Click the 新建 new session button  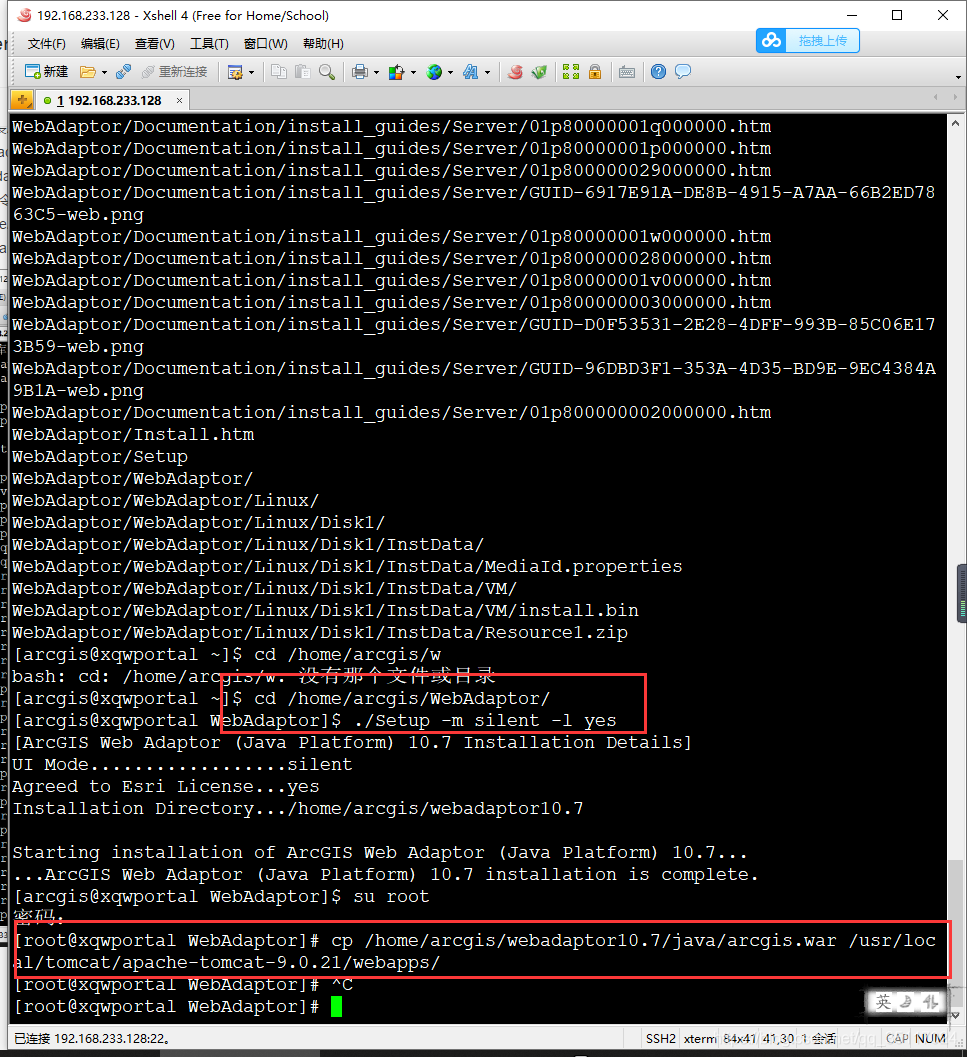pos(46,71)
